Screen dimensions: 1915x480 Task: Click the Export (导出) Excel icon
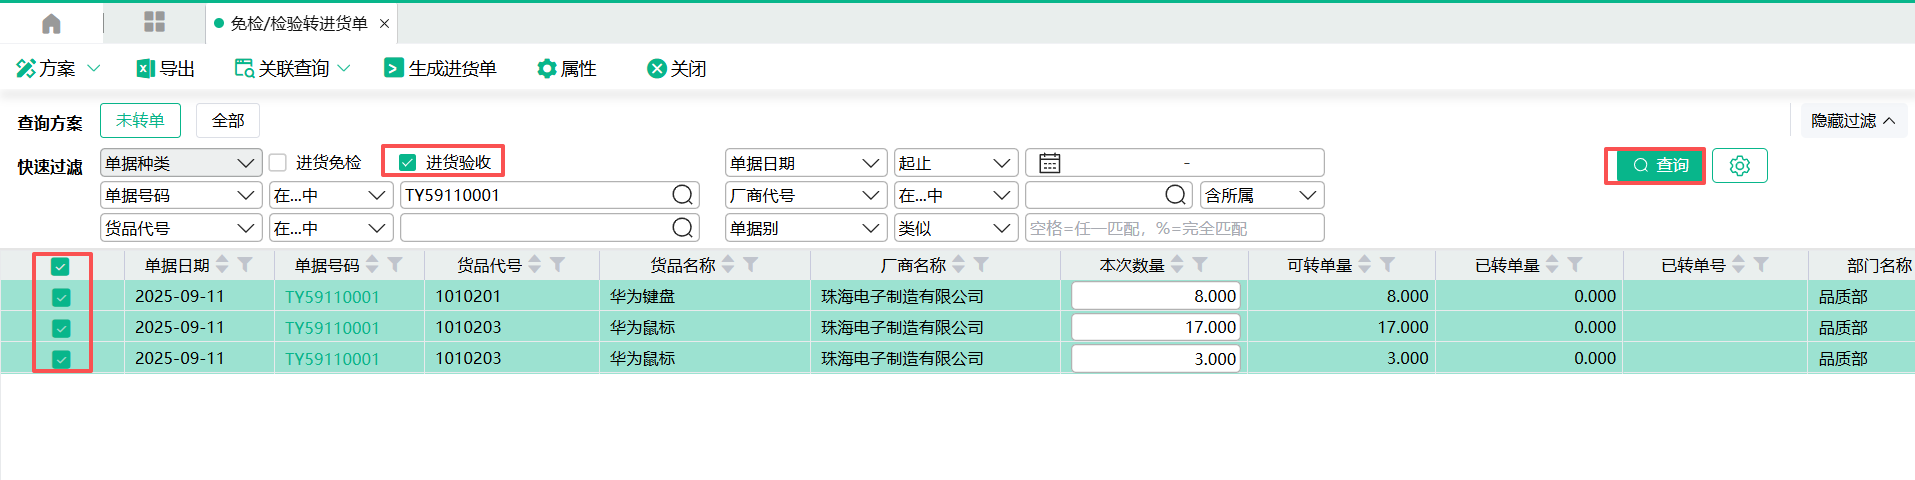click(146, 68)
